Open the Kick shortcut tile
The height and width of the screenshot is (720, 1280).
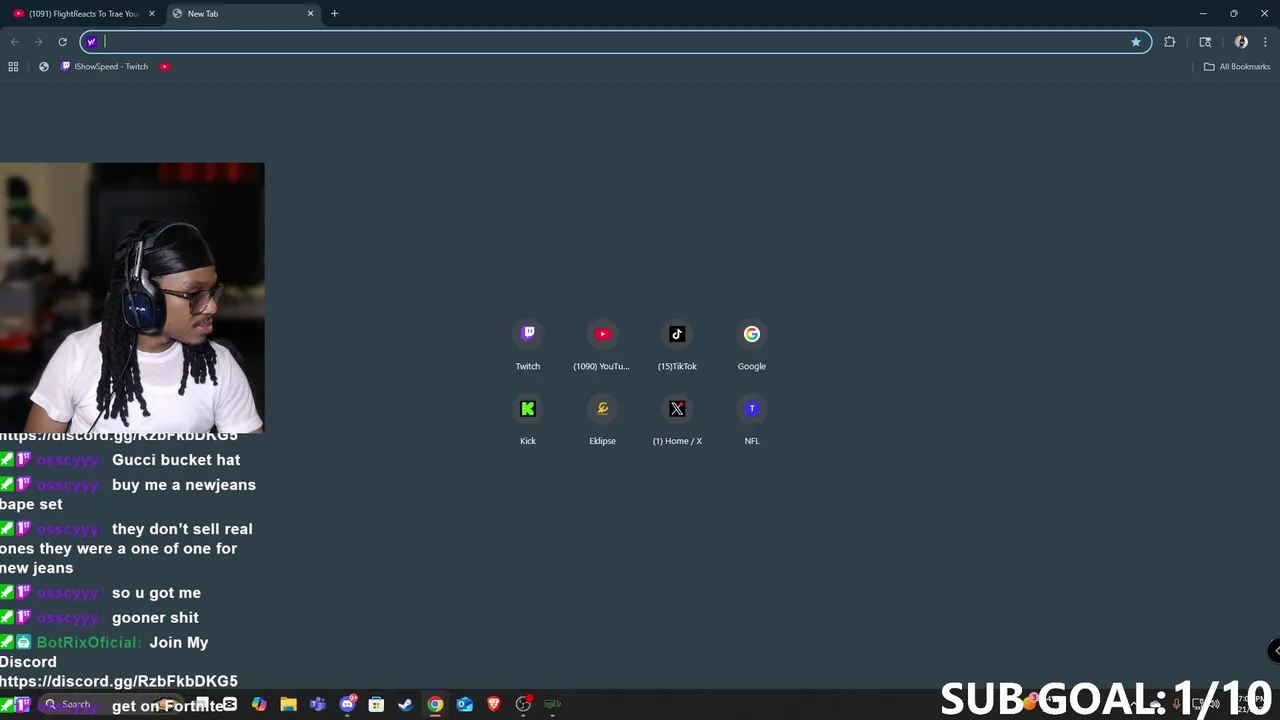click(x=528, y=420)
